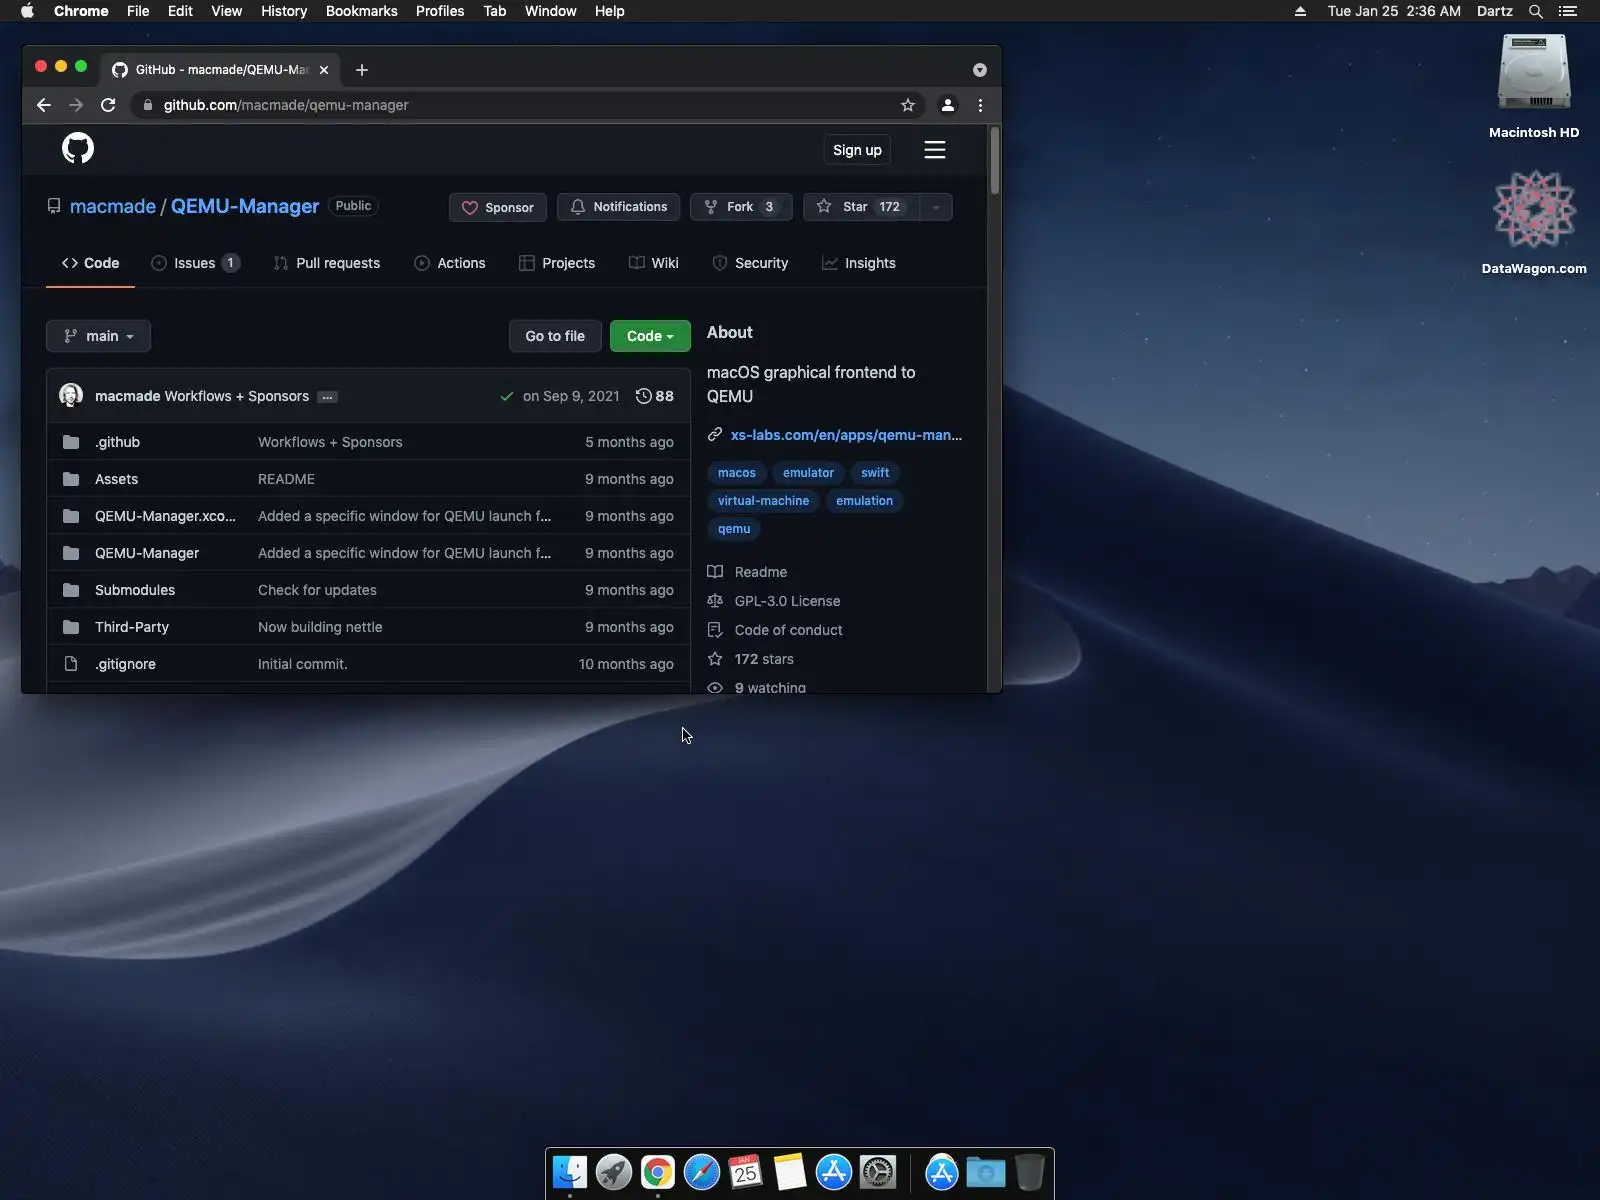The height and width of the screenshot is (1200, 1600).
Task: Open the main branch dropdown
Action: [98, 336]
